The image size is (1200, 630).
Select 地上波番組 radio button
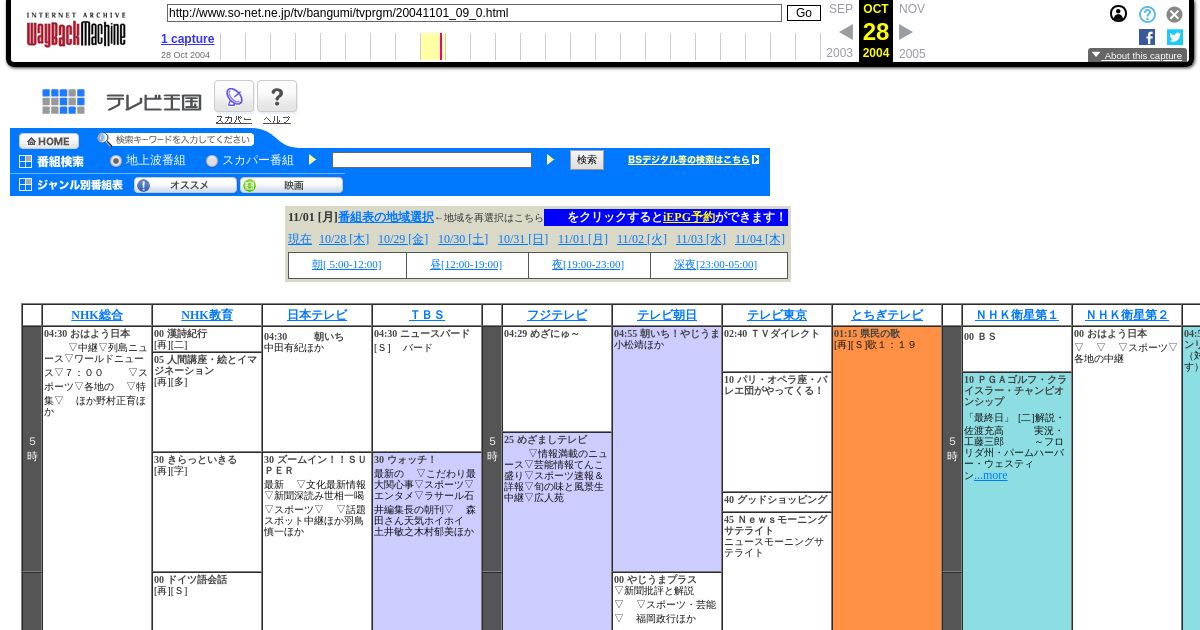116,161
